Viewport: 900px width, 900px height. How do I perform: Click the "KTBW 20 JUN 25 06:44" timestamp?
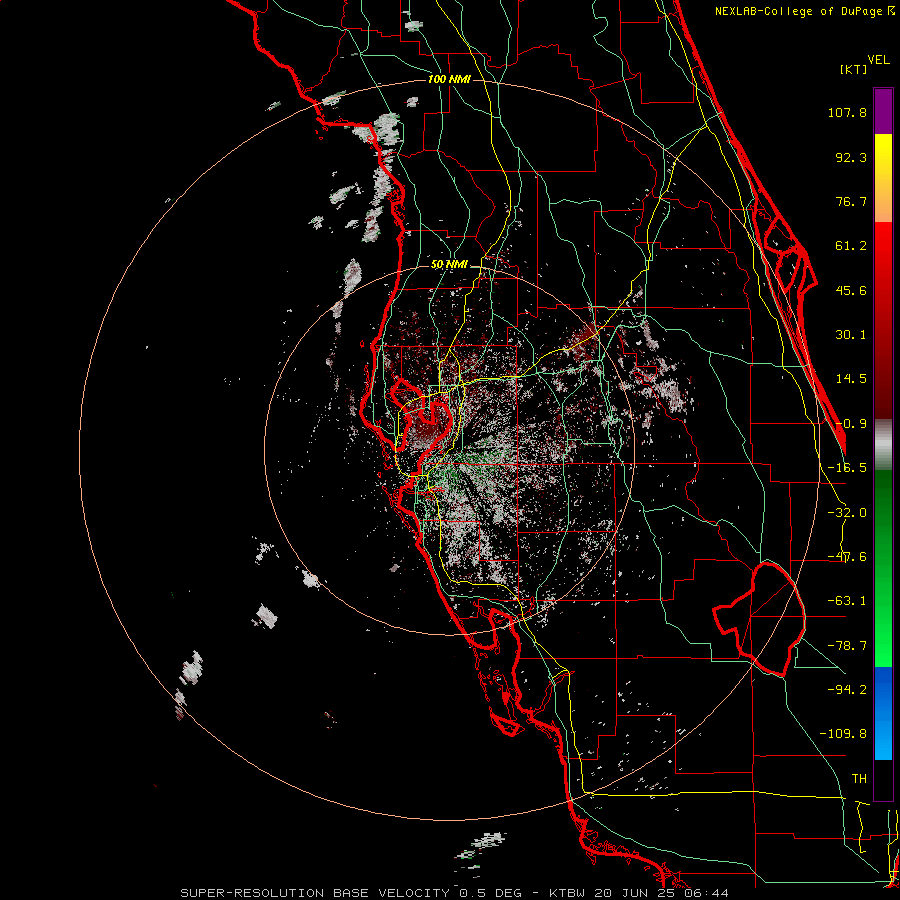[x=639, y=893]
